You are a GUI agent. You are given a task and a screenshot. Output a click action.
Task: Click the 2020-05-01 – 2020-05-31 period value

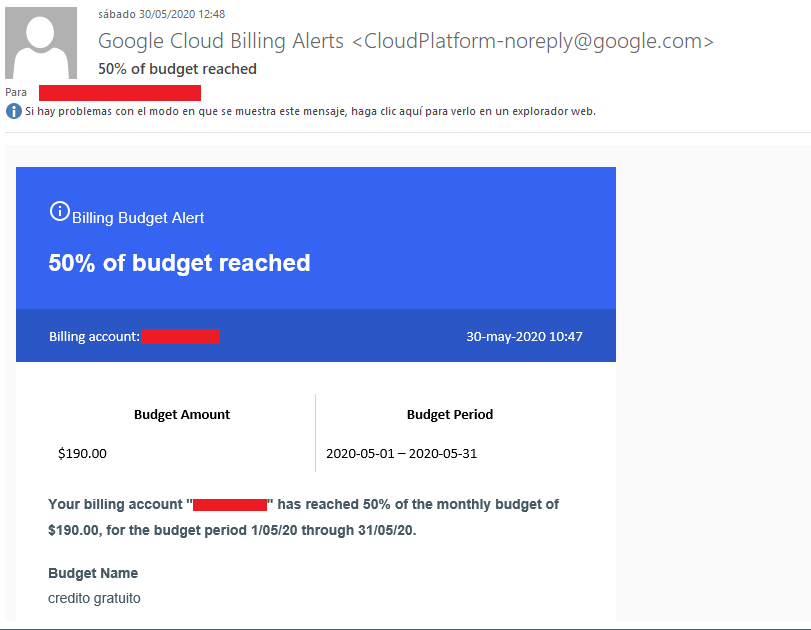401,454
